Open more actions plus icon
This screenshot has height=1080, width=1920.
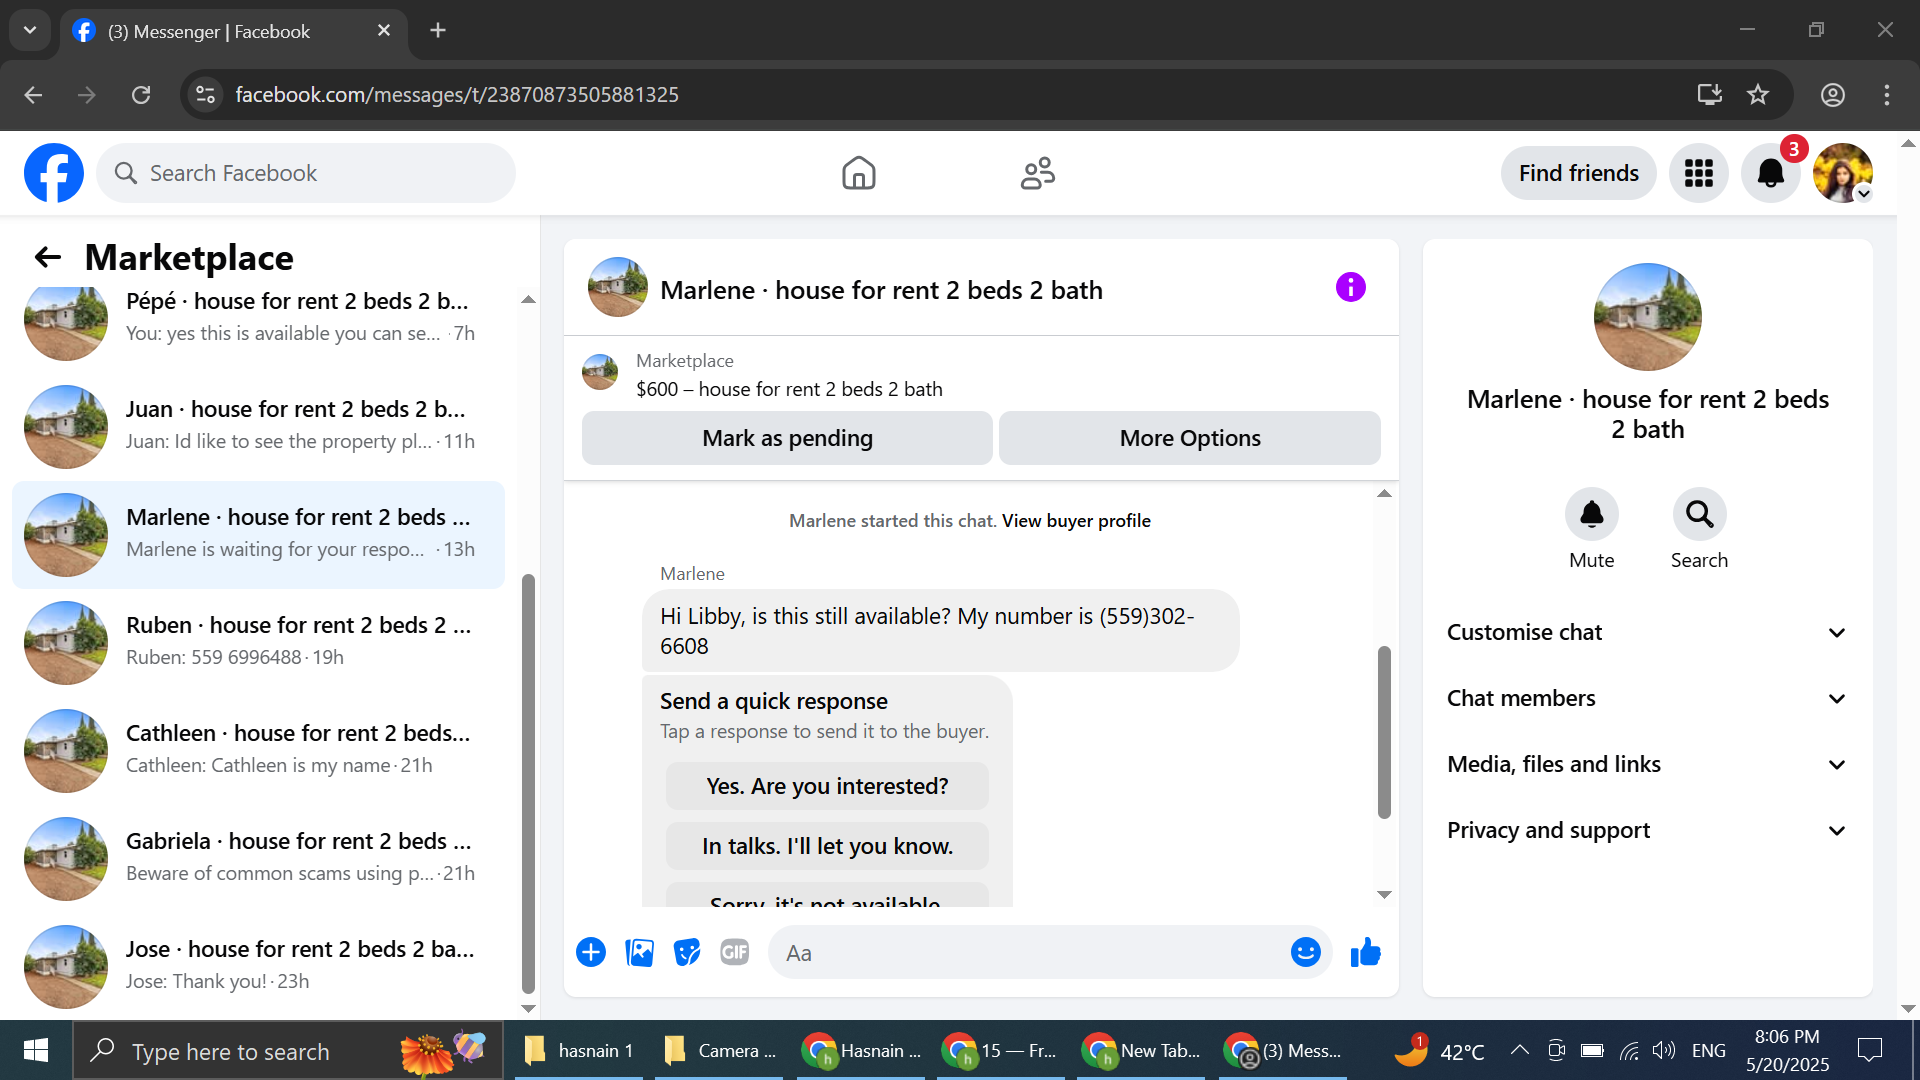(591, 953)
